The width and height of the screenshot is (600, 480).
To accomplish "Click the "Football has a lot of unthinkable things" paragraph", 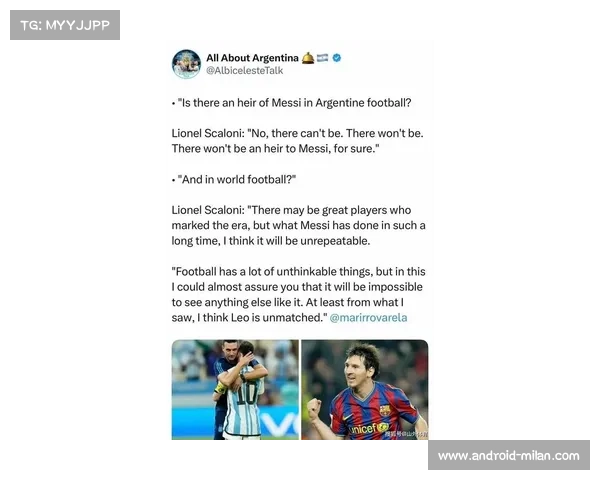I will (298, 295).
